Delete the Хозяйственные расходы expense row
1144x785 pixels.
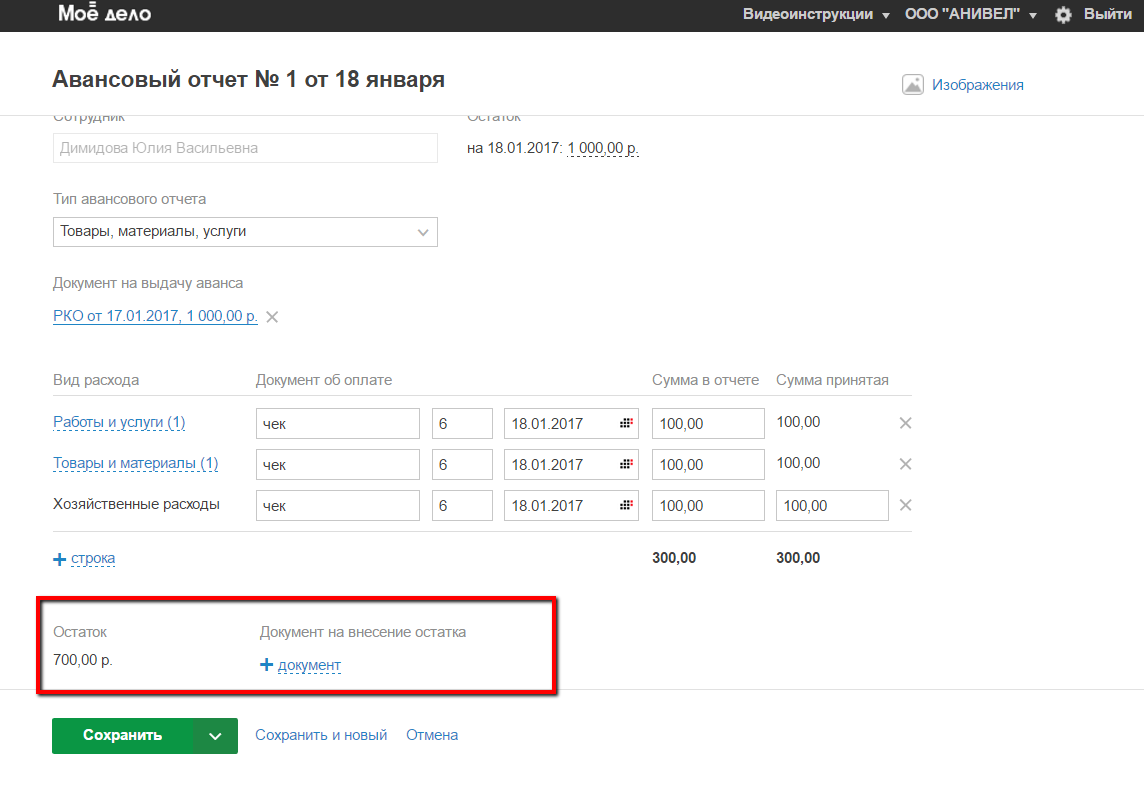click(905, 505)
